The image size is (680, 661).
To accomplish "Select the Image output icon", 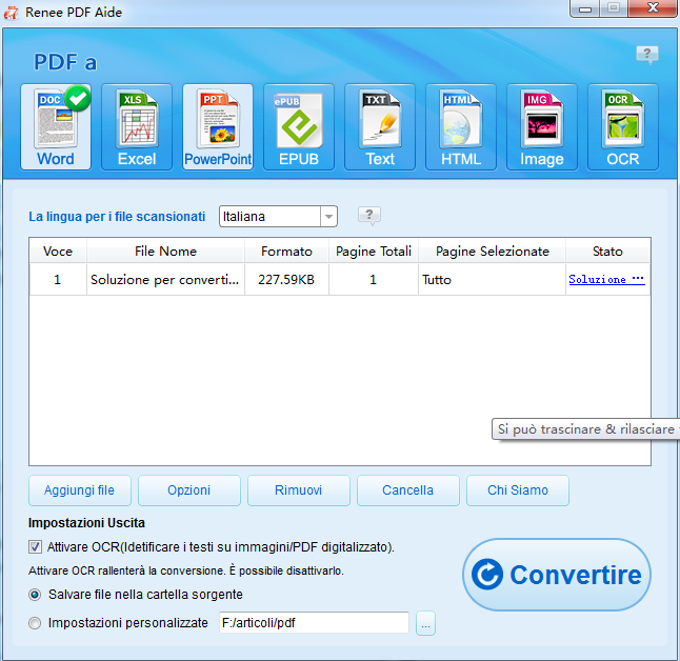I will pyautogui.click(x=542, y=127).
